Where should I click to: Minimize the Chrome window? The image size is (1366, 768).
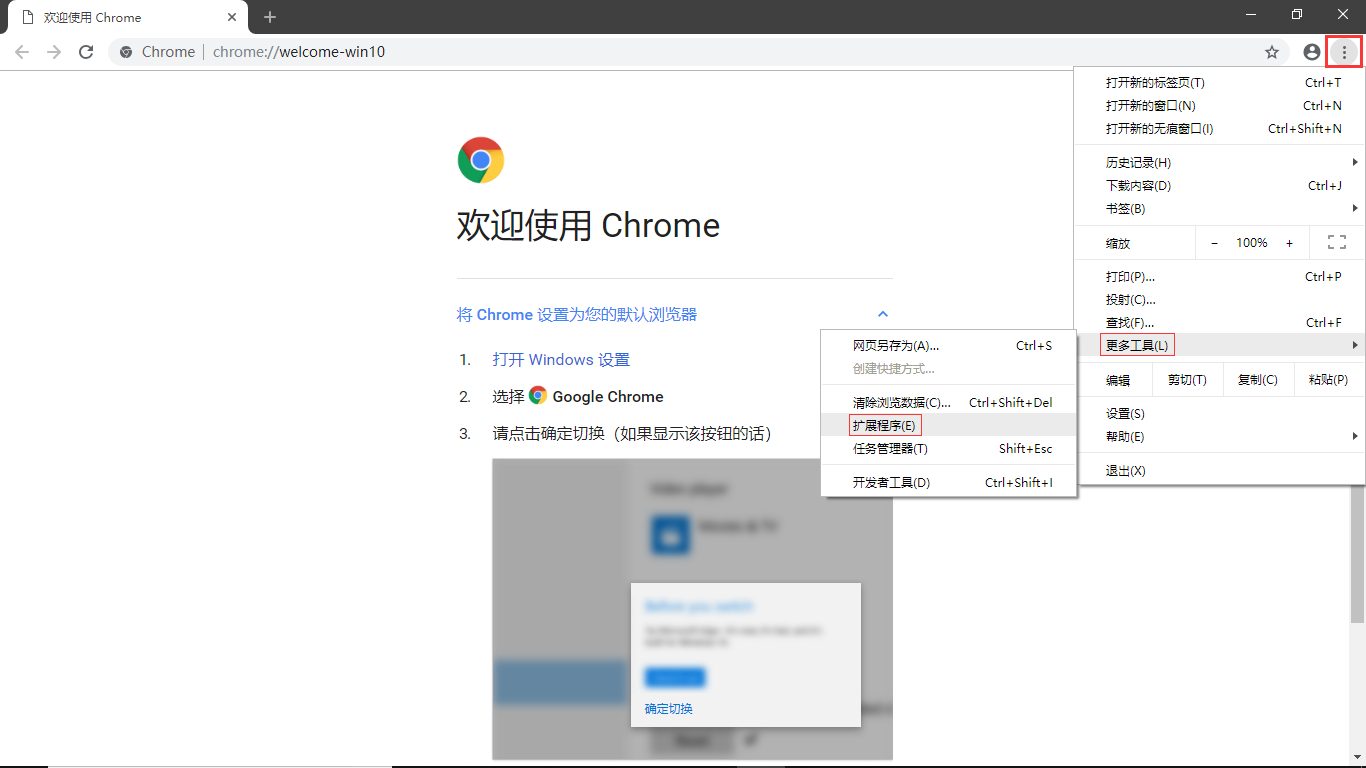(1251, 14)
